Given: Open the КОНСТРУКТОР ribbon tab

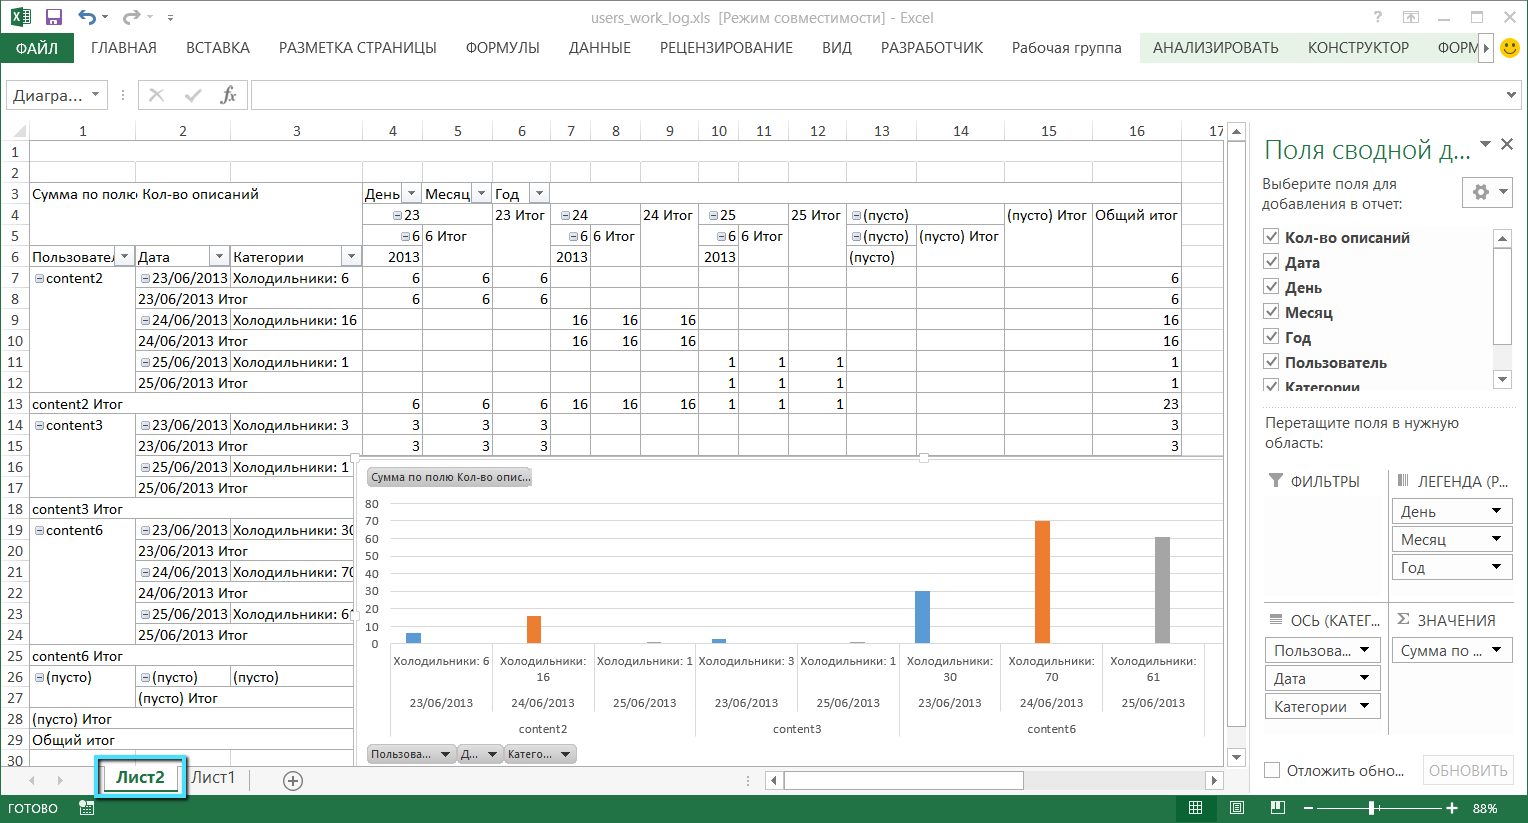Looking at the screenshot, I should (1358, 47).
